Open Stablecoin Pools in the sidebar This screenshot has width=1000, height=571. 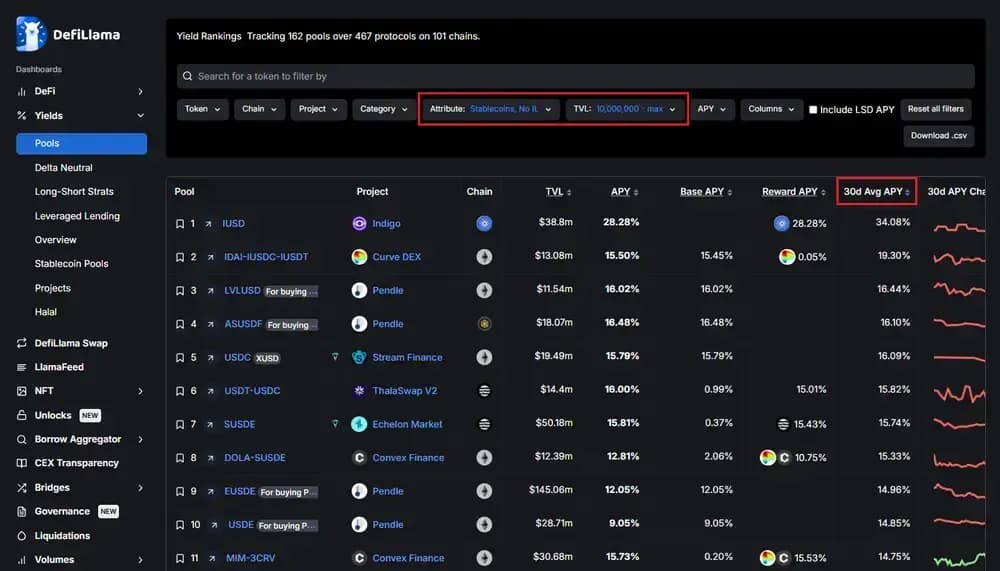[x=71, y=264]
